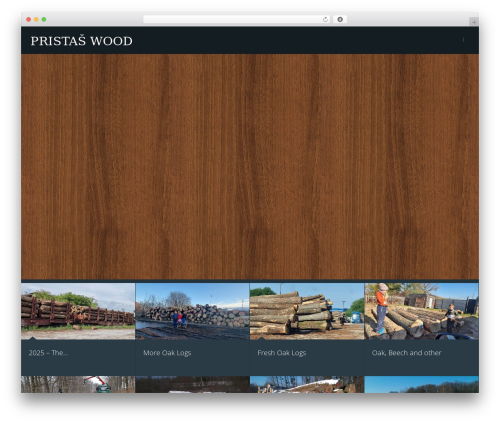Click the green maximize window button
Image resolution: width=500 pixels, height=423 pixels.
44,19
